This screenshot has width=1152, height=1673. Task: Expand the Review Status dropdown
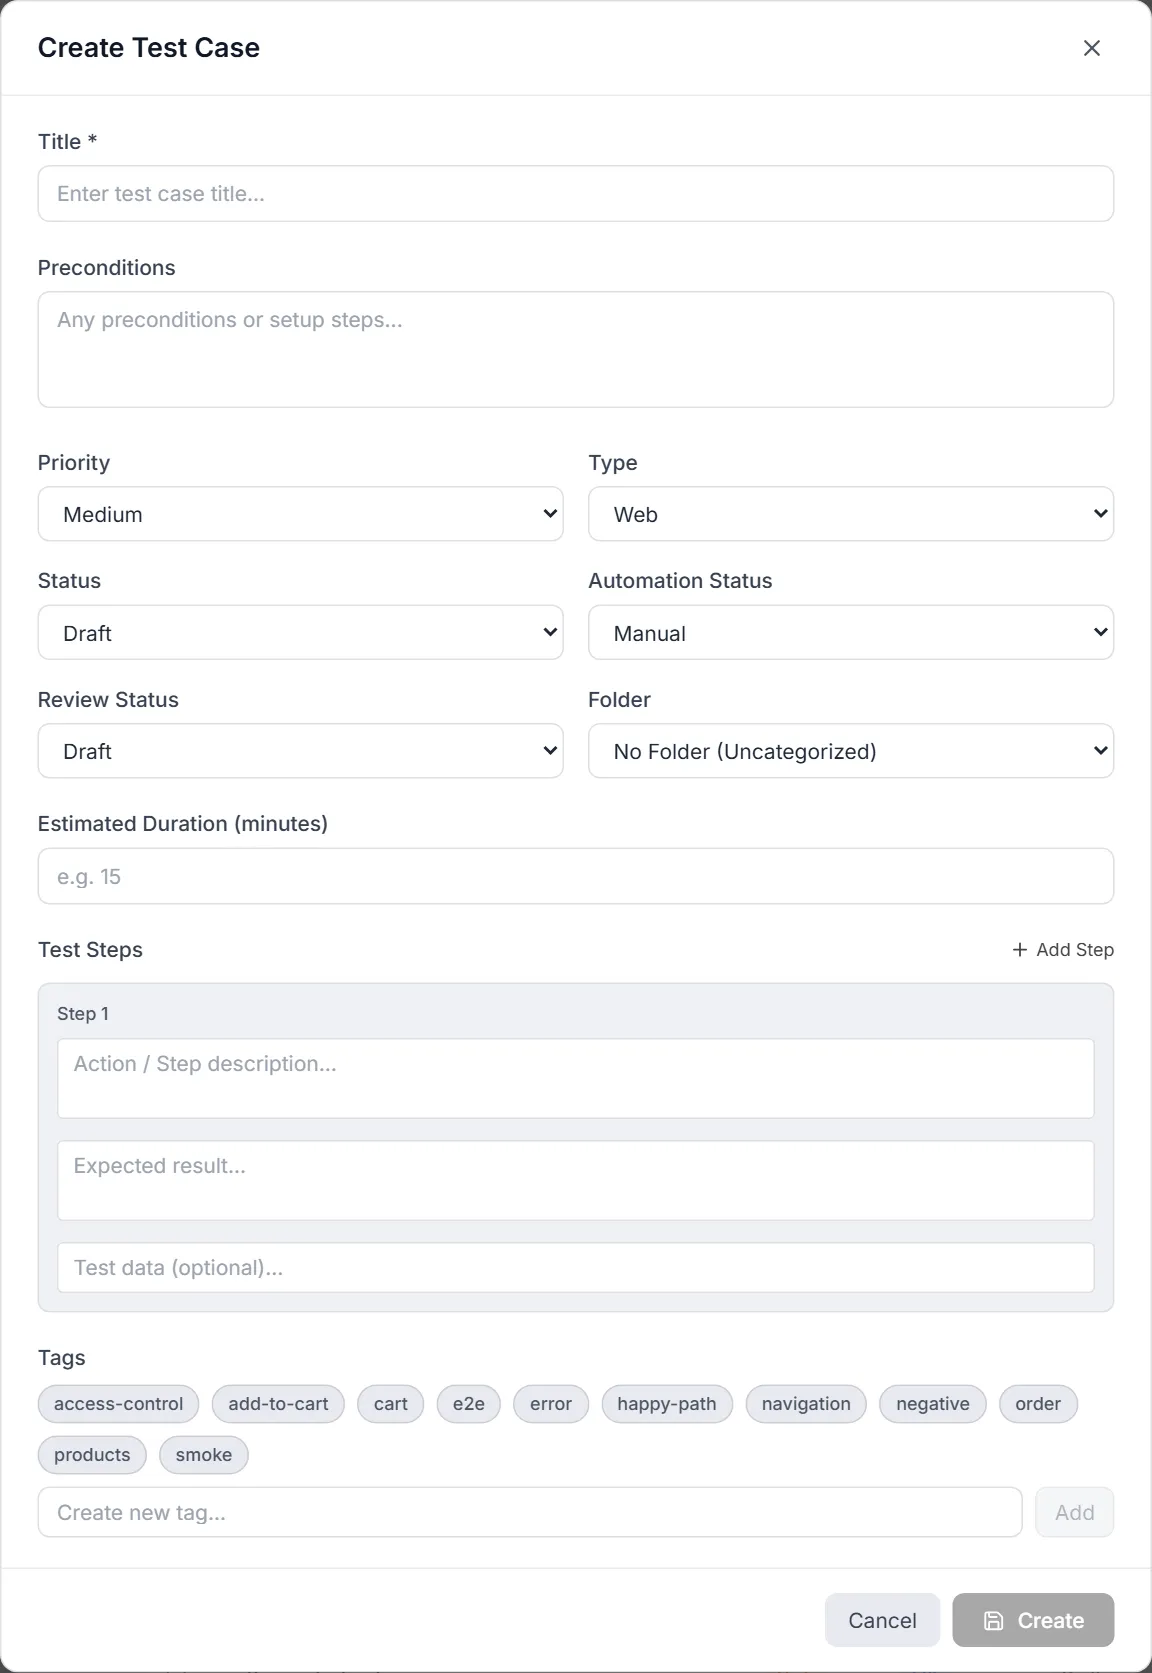click(301, 751)
